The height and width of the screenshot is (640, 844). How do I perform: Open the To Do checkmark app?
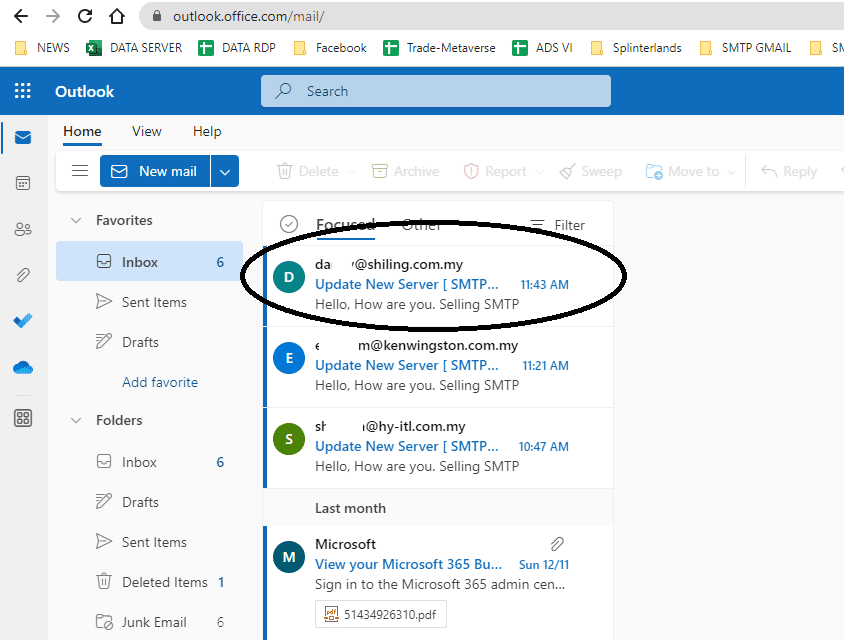[22, 321]
